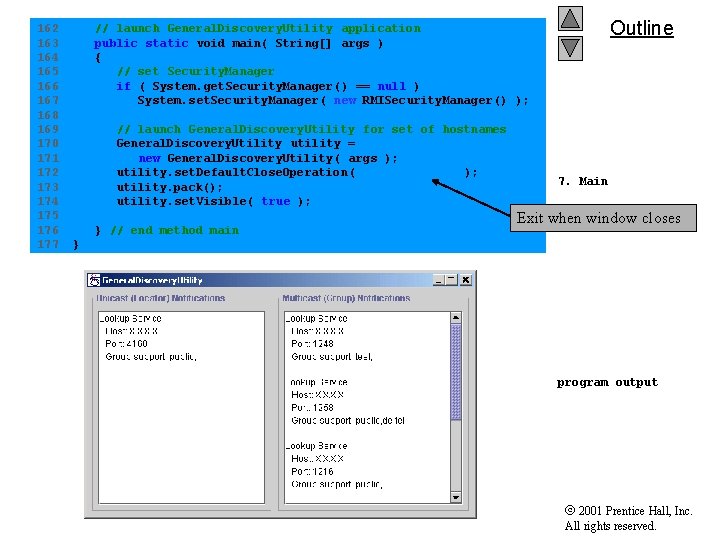Click 'Group support: public,default' line
720x540 pixels.
click(348, 420)
